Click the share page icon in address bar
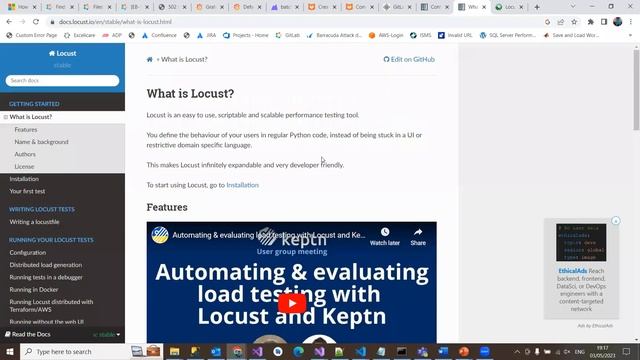 (x=561, y=22)
